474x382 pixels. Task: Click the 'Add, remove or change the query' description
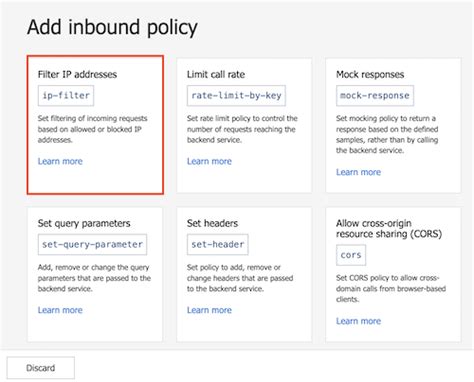point(94,278)
